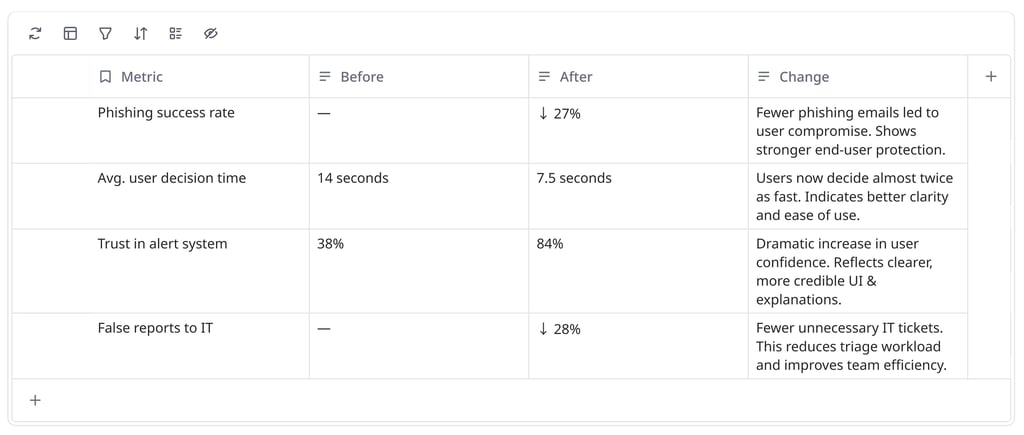Select the Phishing success rate cell

(x=199, y=131)
